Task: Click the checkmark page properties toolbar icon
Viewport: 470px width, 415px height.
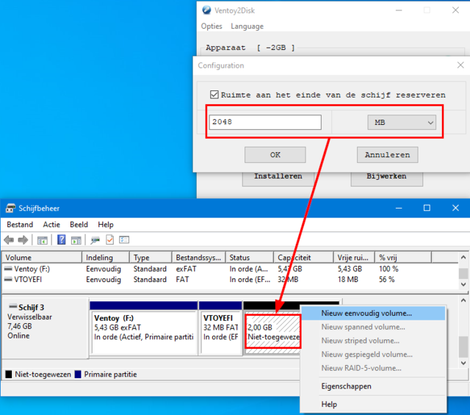Action: tap(110, 240)
